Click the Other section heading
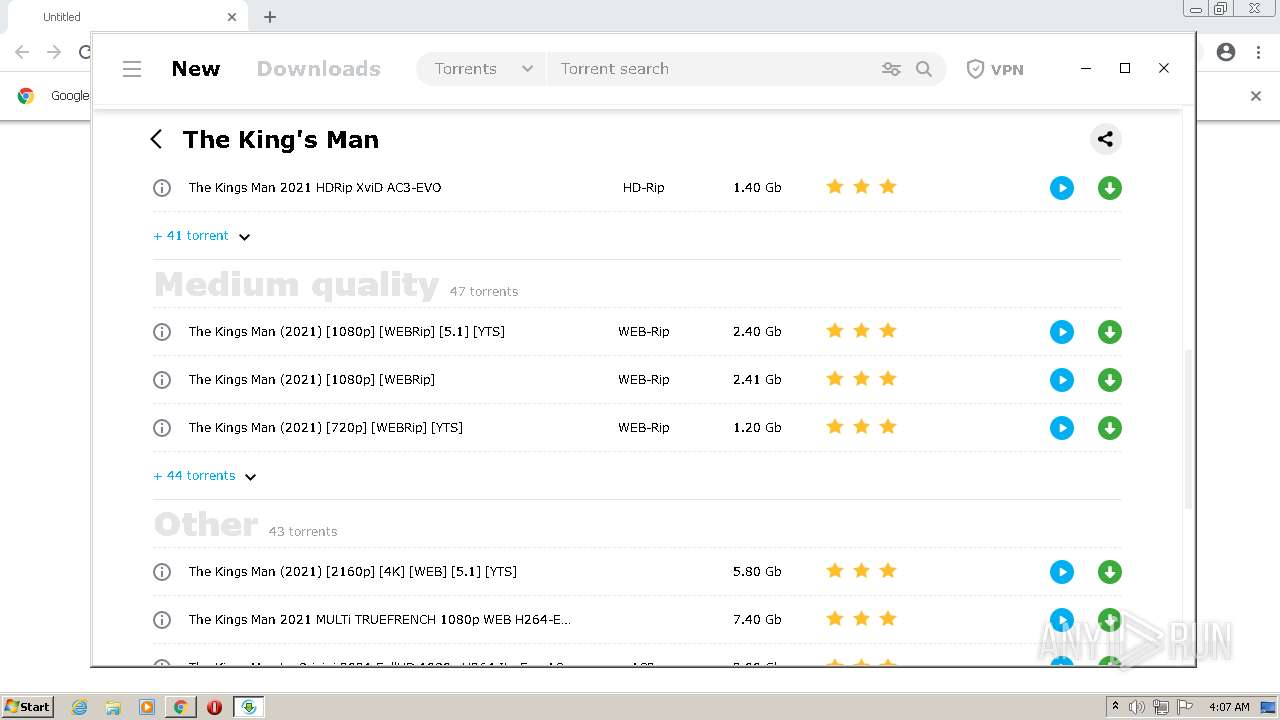 click(206, 525)
